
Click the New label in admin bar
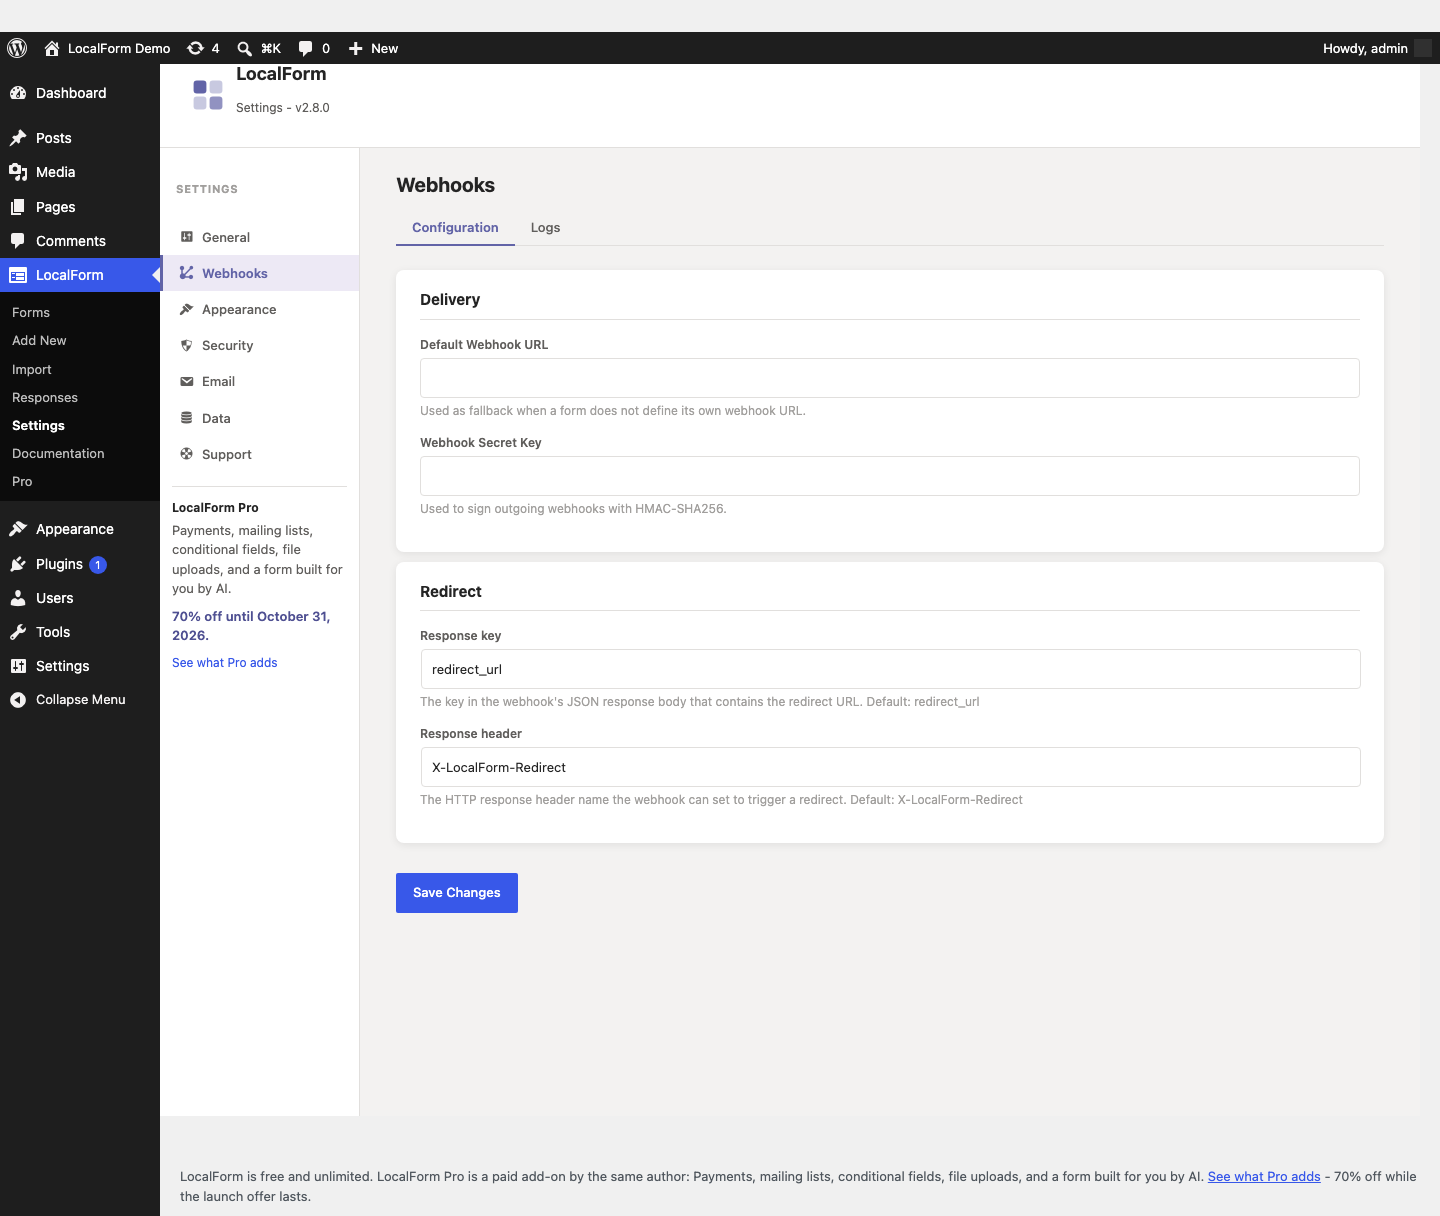[x=384, y=48]
